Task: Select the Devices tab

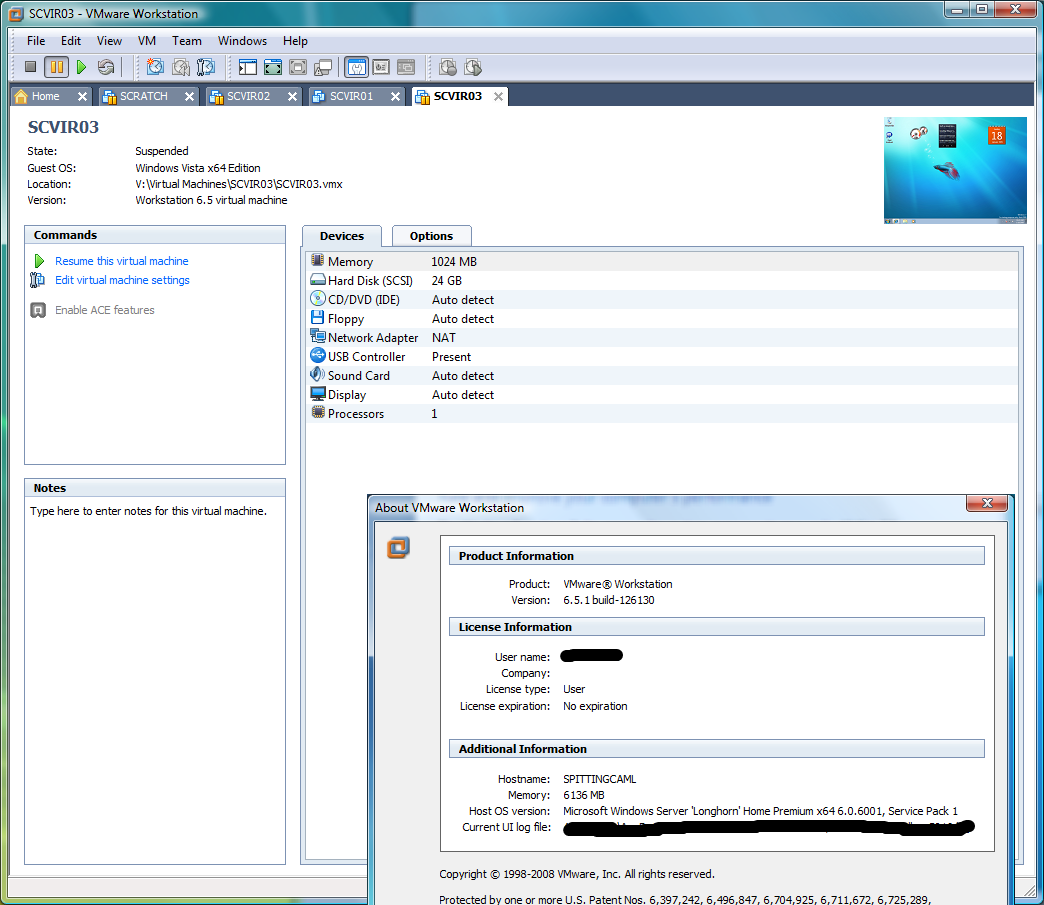Action: click(x=342, y=236)
